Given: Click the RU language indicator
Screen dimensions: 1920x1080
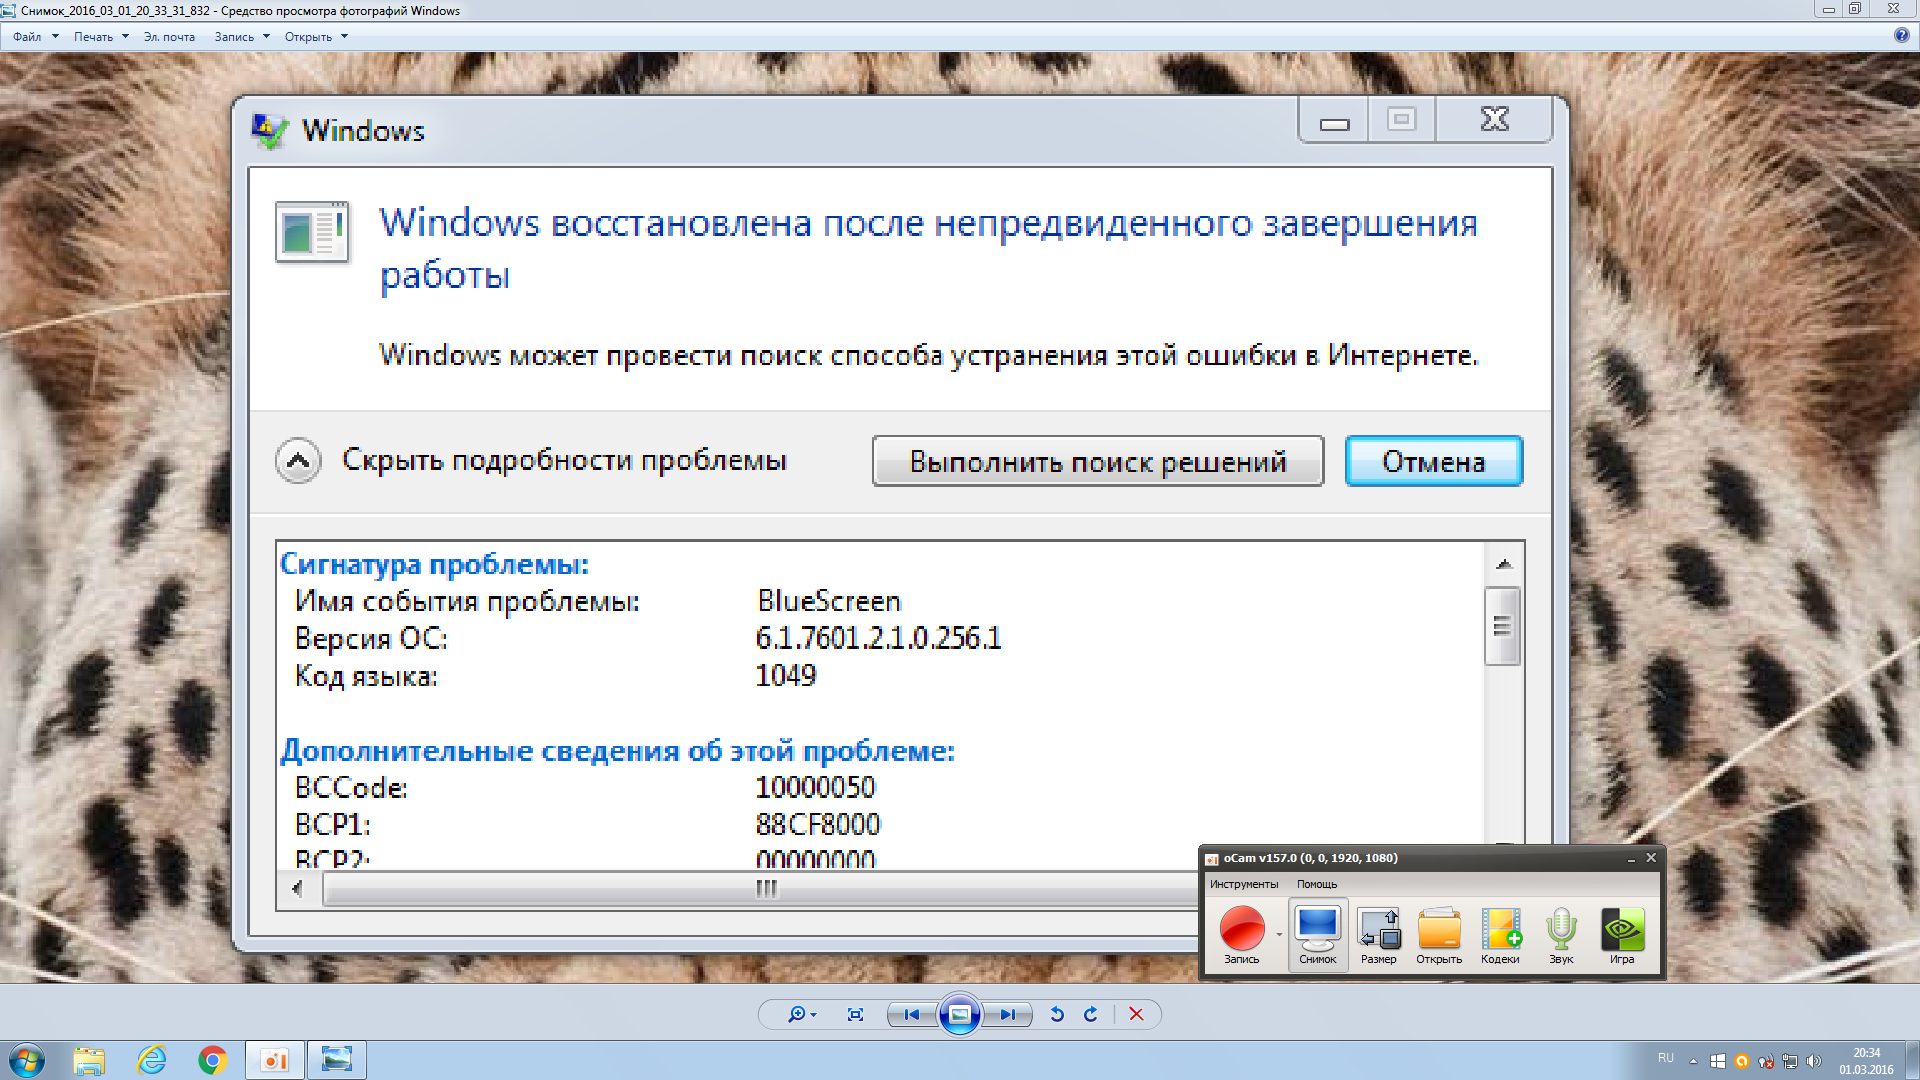Looking at the screenshot, I should [1665, 1058].
